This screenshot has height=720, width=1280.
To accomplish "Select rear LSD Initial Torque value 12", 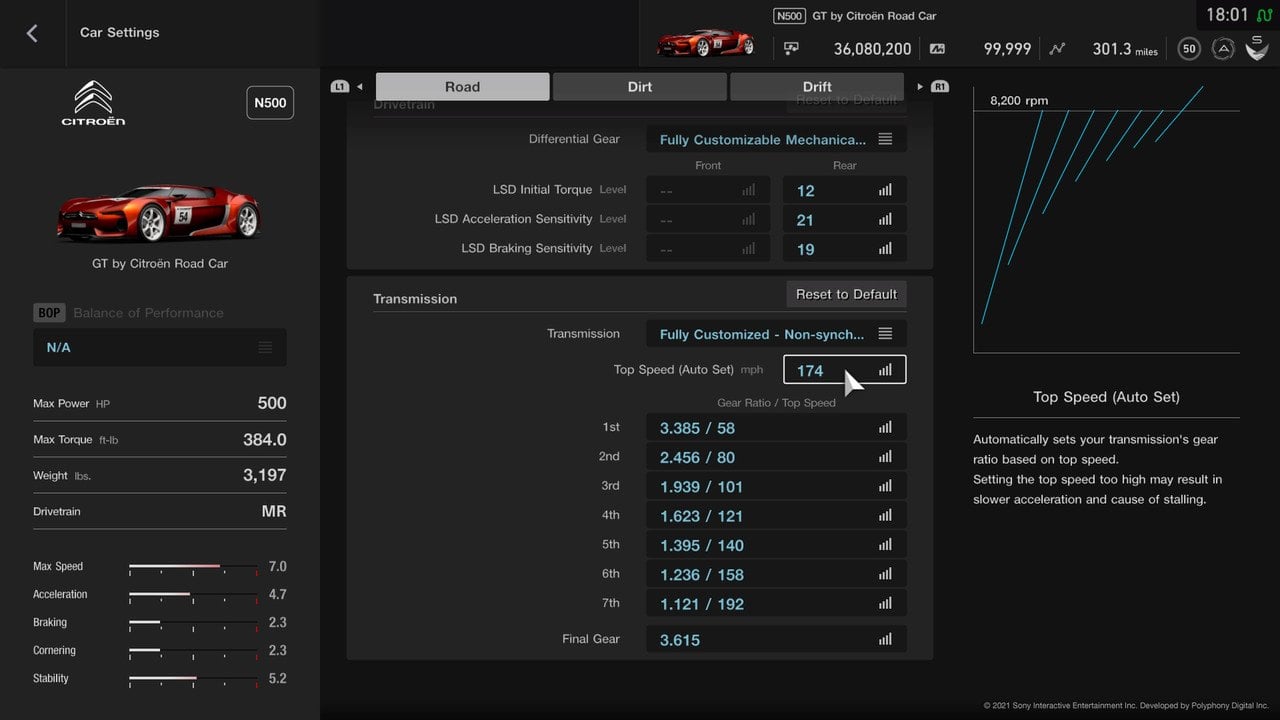I will [x=845, y=190].
